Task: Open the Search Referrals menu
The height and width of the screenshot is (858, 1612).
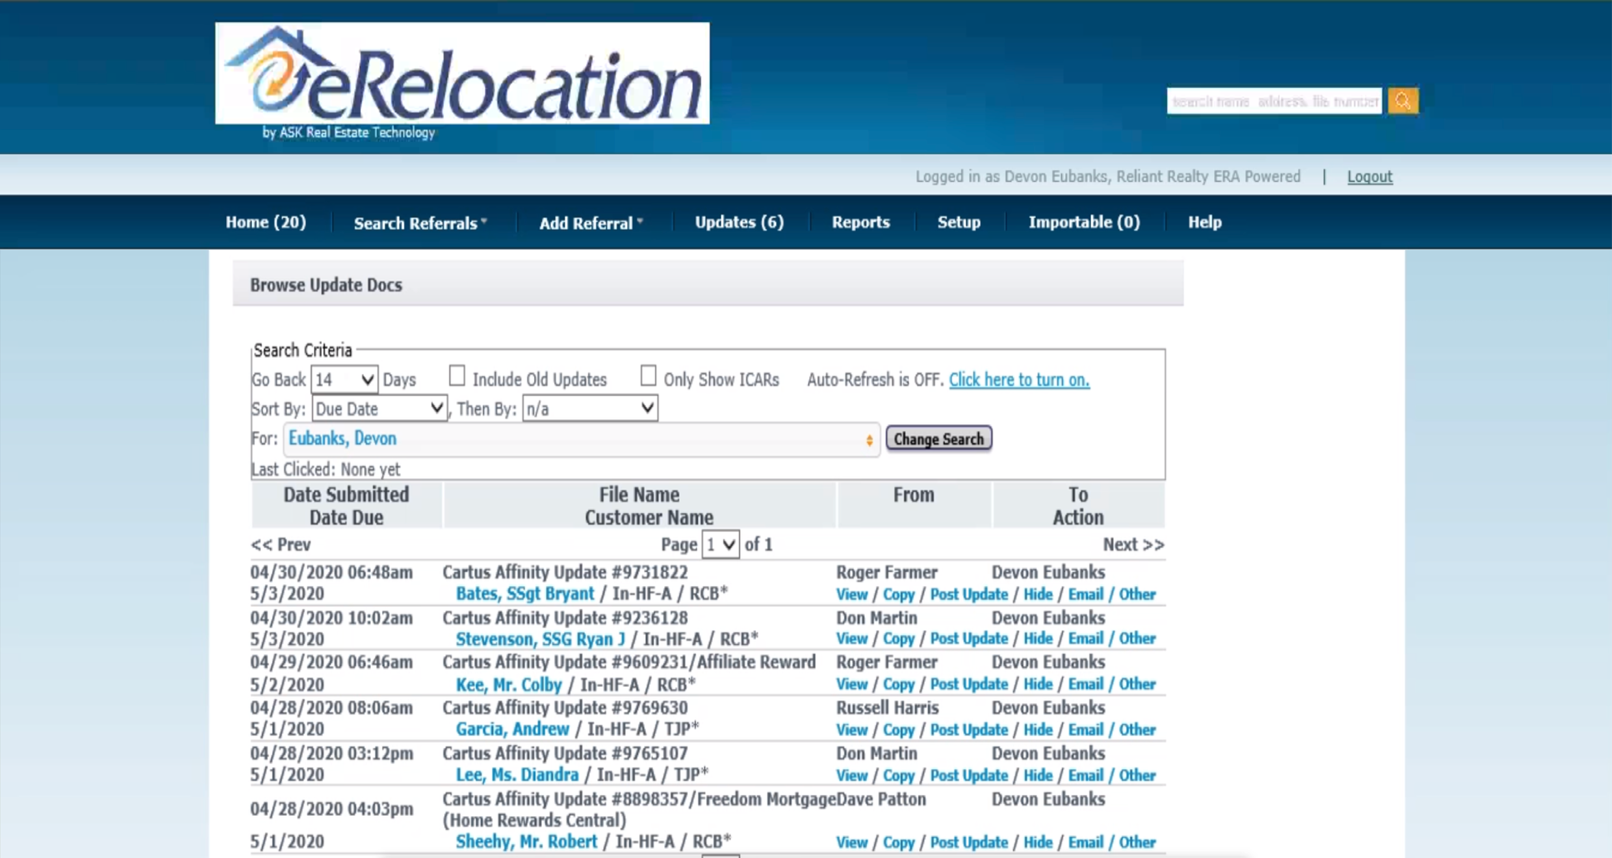Action: [419, 223]
